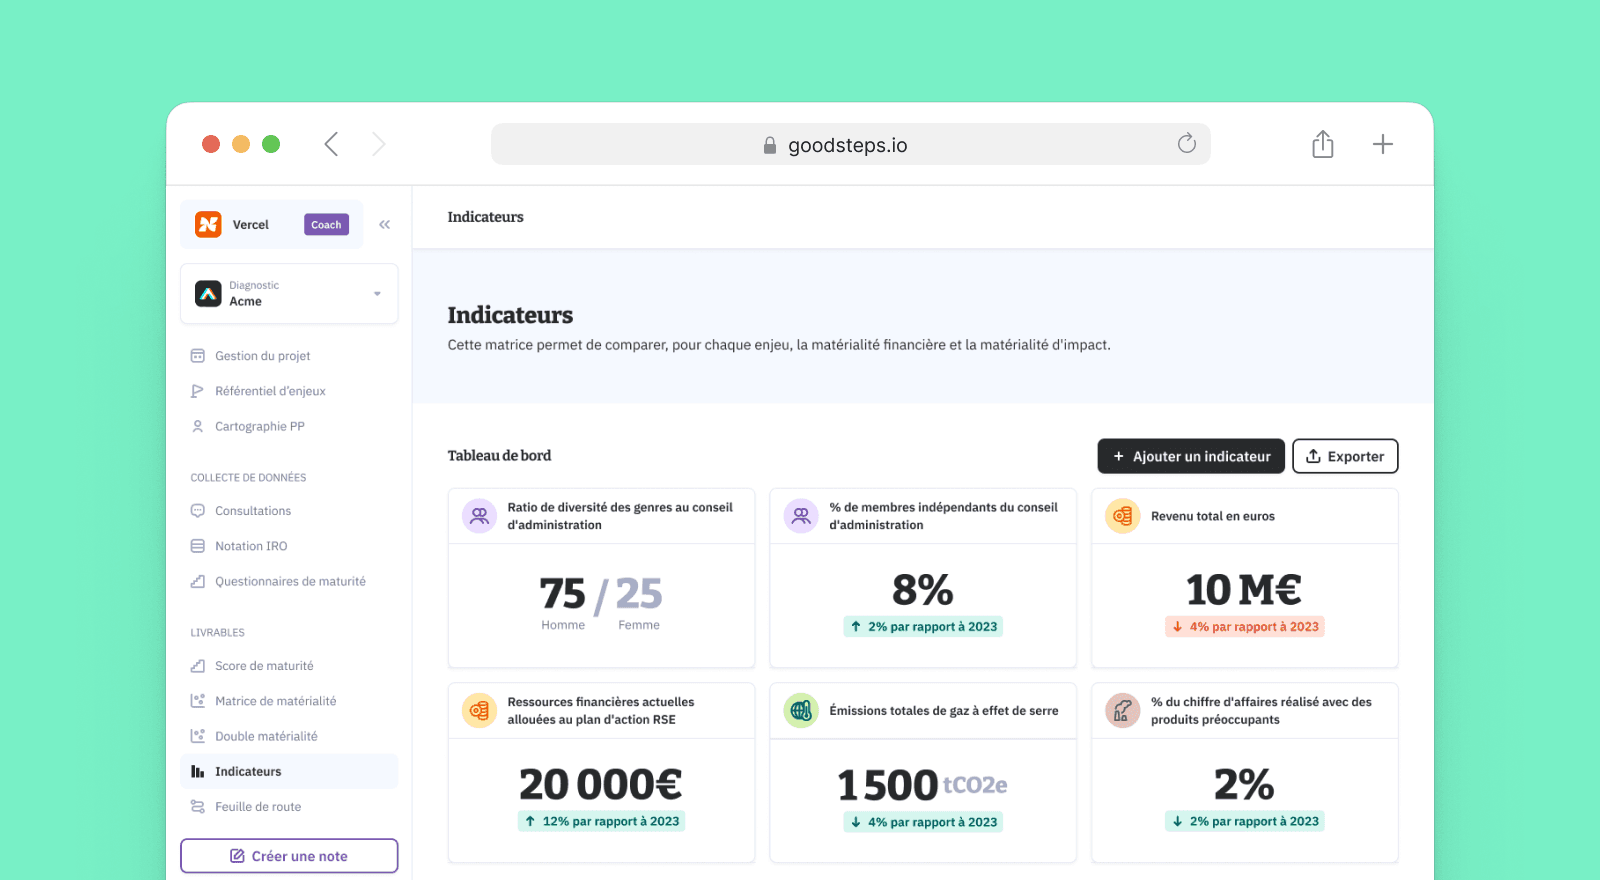Click the Score de maturité icon
The width and height of the screenshot is (1600, 880).
point(198,666)
